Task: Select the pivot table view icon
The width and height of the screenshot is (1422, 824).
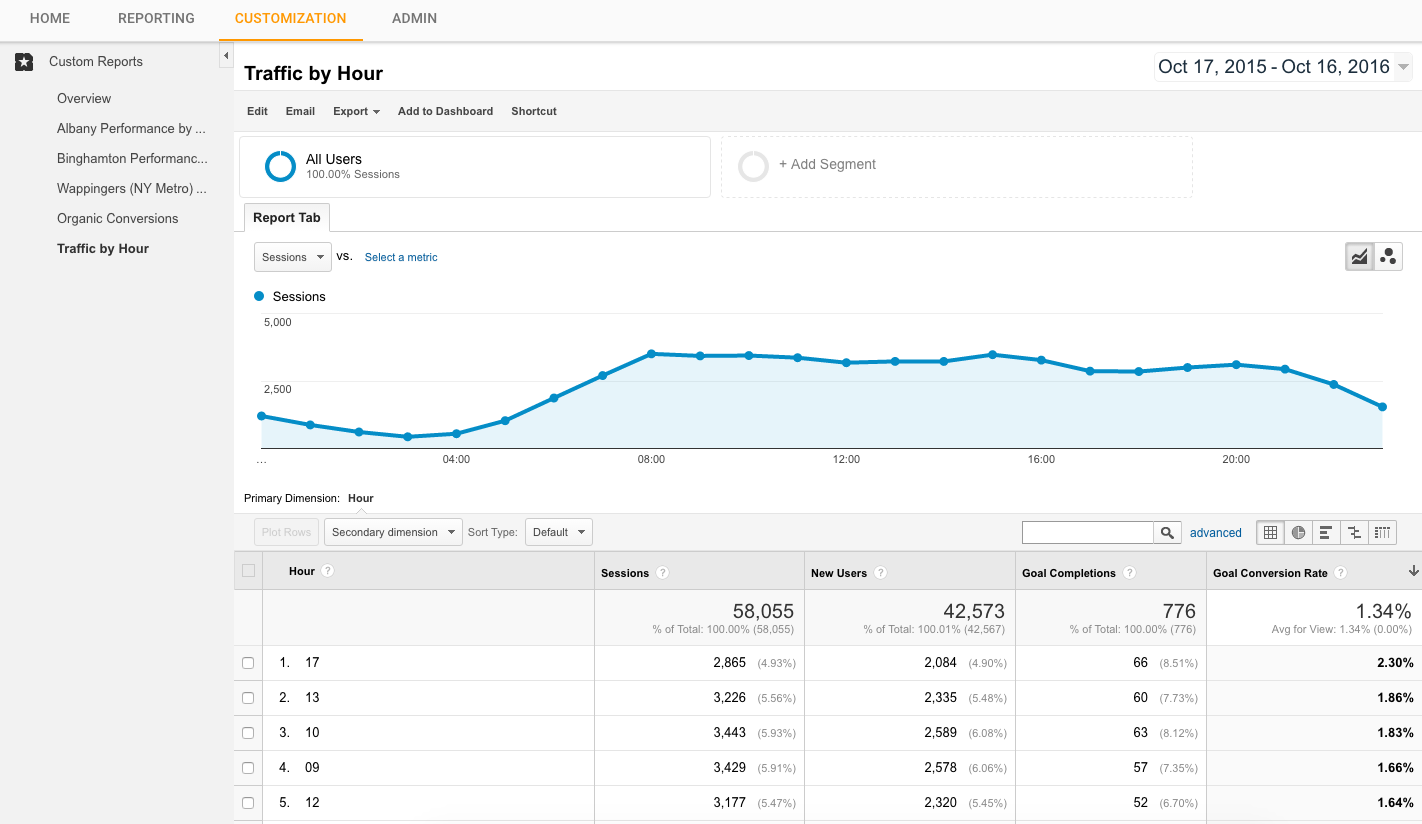Action: [x=1382, y=533]
